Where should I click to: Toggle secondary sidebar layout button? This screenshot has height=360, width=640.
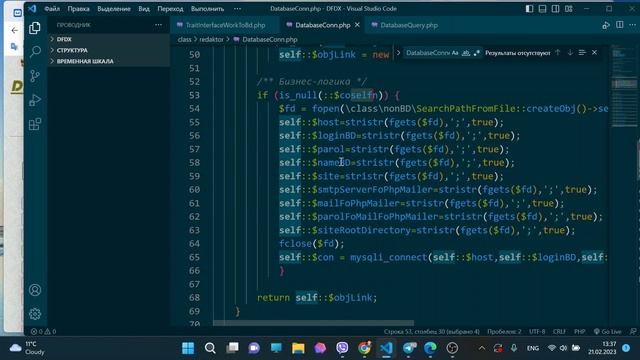point(556,9)
